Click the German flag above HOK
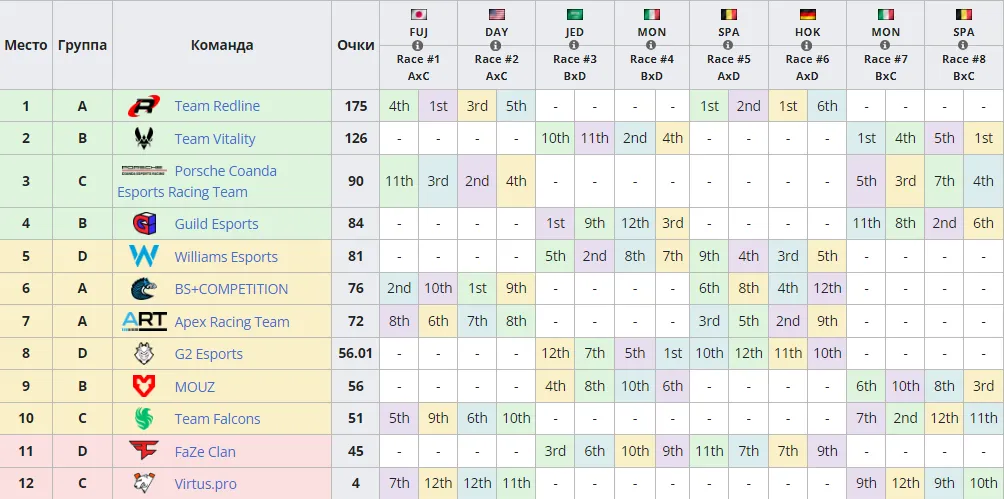1004x499 pixels. (807, 15)
